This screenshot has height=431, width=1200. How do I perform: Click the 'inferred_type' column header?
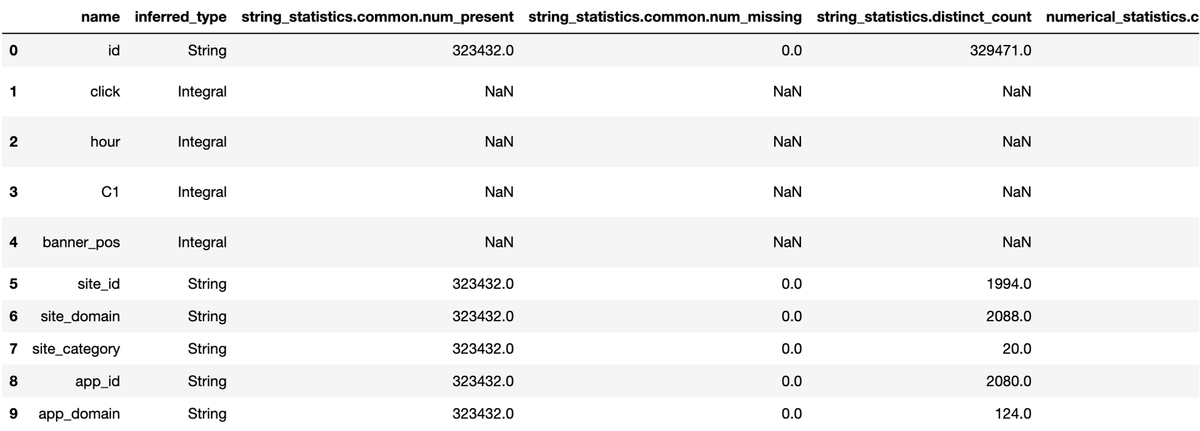(x=180, y=17)
